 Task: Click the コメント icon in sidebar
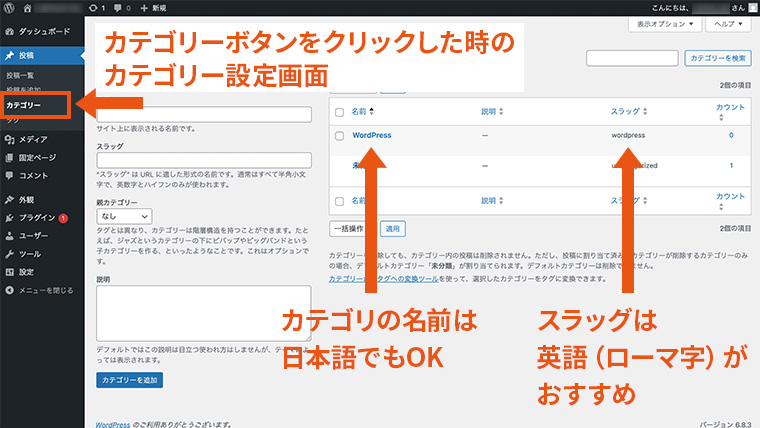[9, 175]
